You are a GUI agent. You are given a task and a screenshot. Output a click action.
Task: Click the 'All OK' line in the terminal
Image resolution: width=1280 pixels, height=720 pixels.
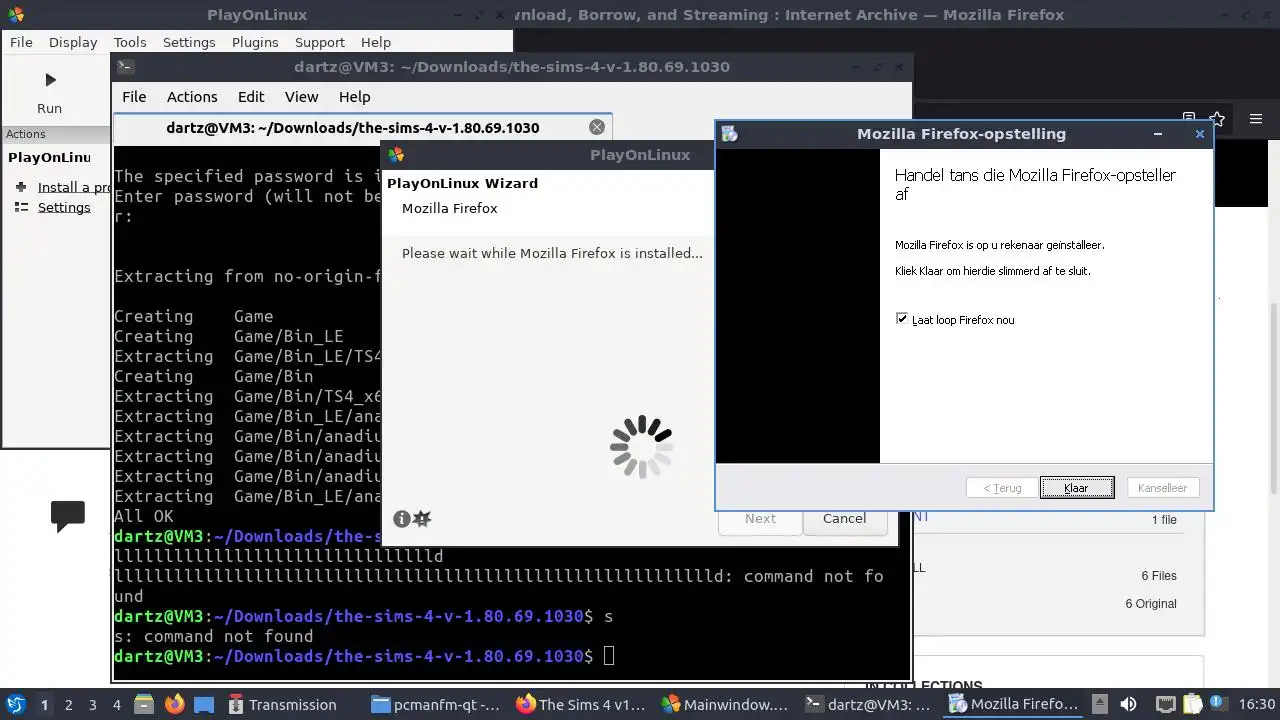coord(144,516)
